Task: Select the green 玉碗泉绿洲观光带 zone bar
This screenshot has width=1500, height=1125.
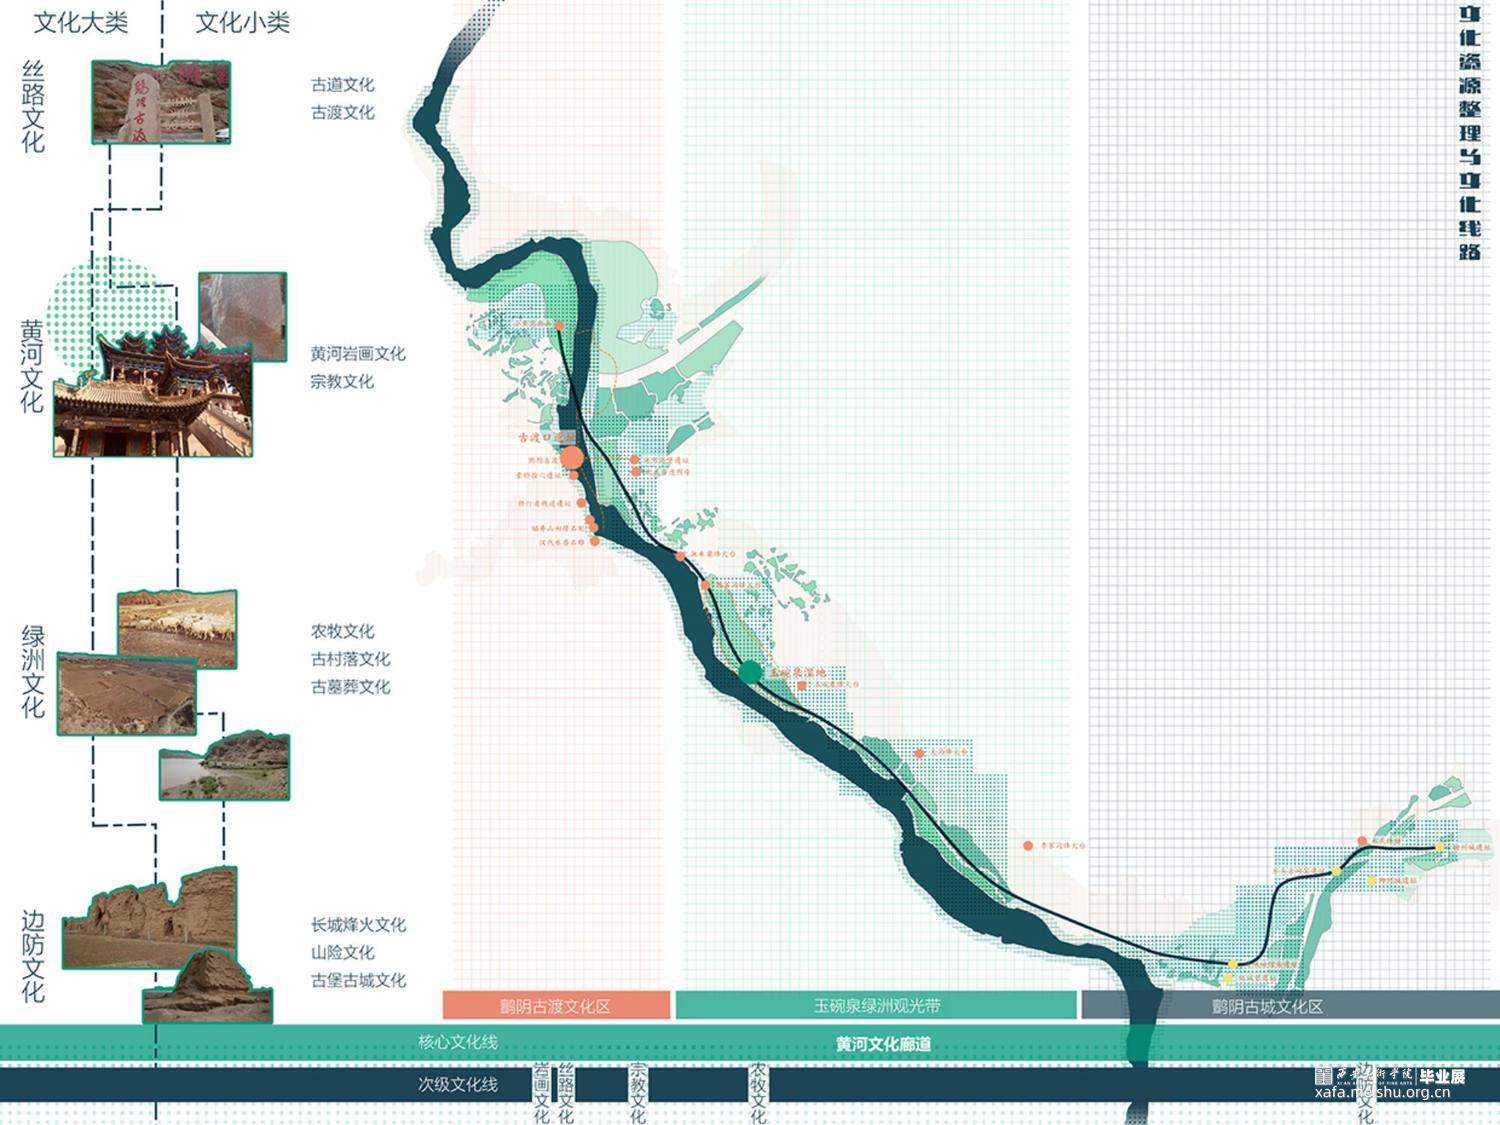Action: click(876, 1006)
